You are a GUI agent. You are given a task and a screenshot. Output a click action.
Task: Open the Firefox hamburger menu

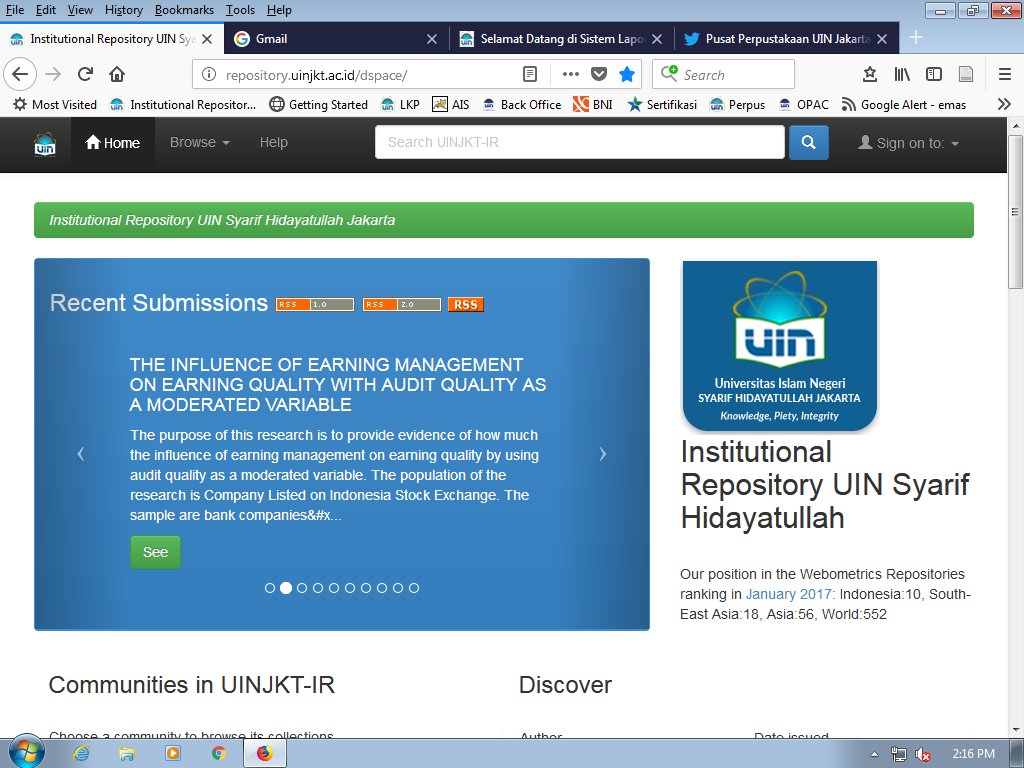pyautogui.click(x=1005, y=74)
